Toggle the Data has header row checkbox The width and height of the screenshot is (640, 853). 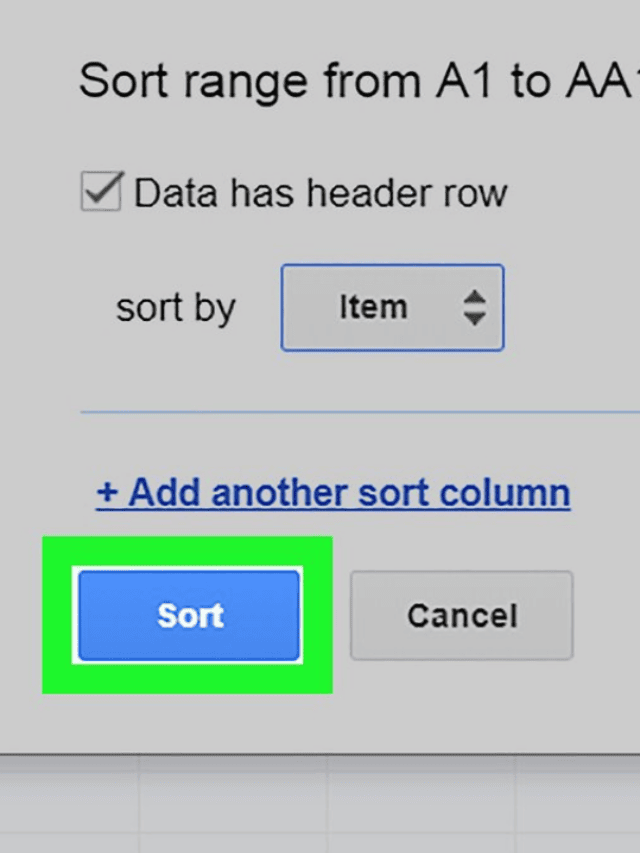101,193
